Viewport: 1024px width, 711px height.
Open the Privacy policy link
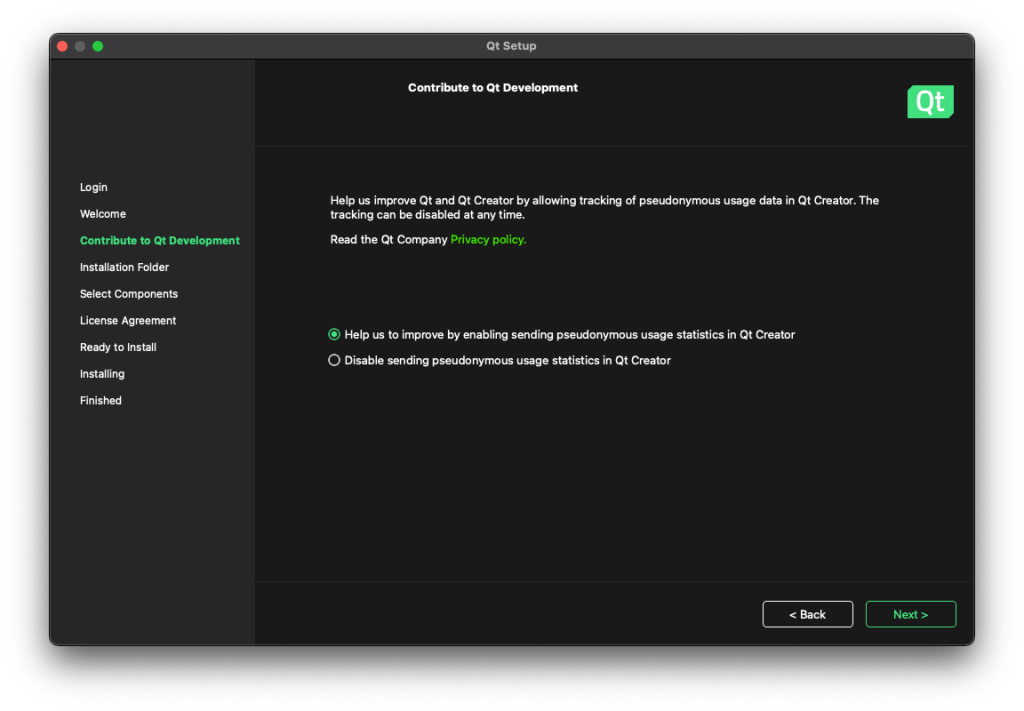pyautogui.click(x=488, y=240)
